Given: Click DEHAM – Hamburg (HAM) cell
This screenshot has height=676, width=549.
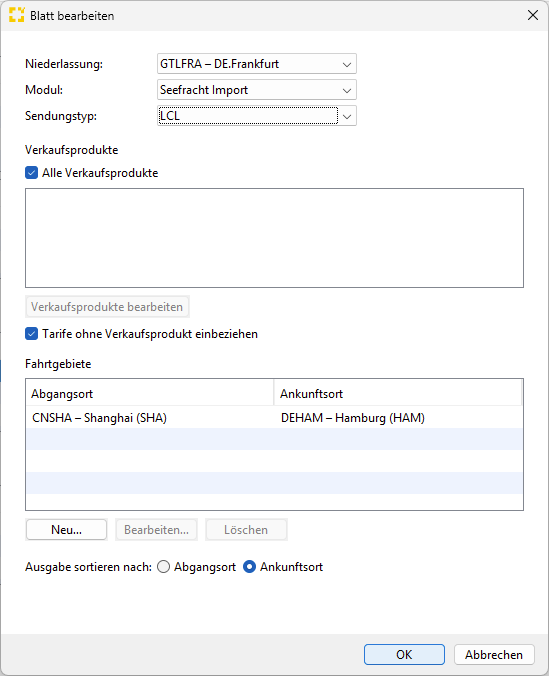Looking at the screenshot, I should point(353,418).
